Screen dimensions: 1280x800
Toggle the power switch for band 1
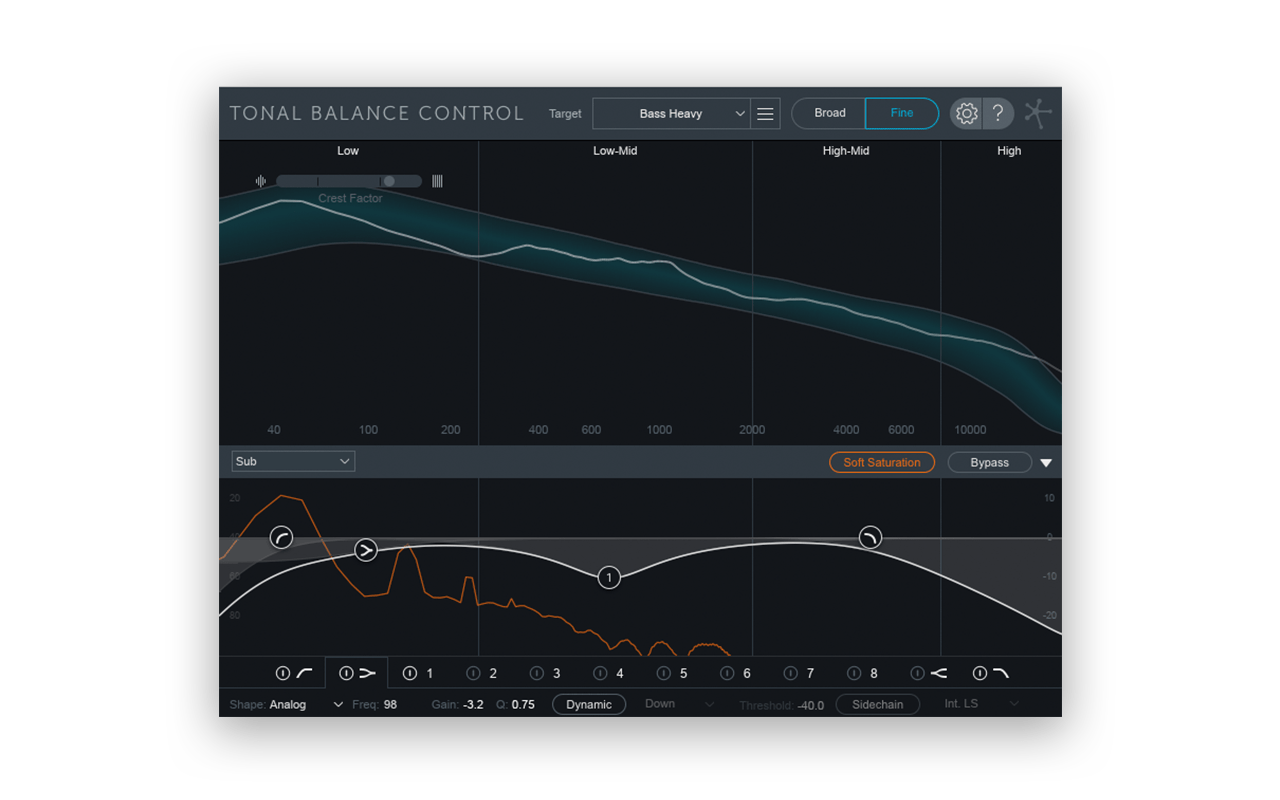410,673
